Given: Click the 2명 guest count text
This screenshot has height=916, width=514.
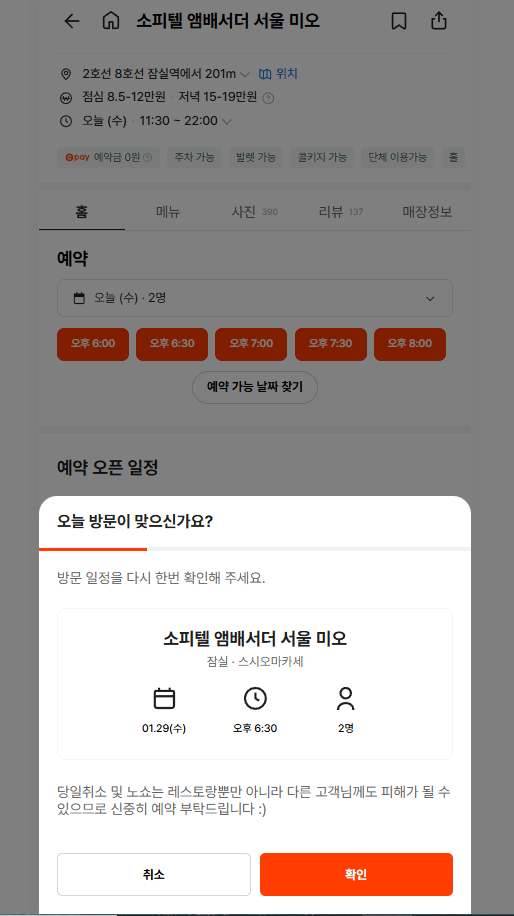Looking at the screenshot, I should 346,728.
